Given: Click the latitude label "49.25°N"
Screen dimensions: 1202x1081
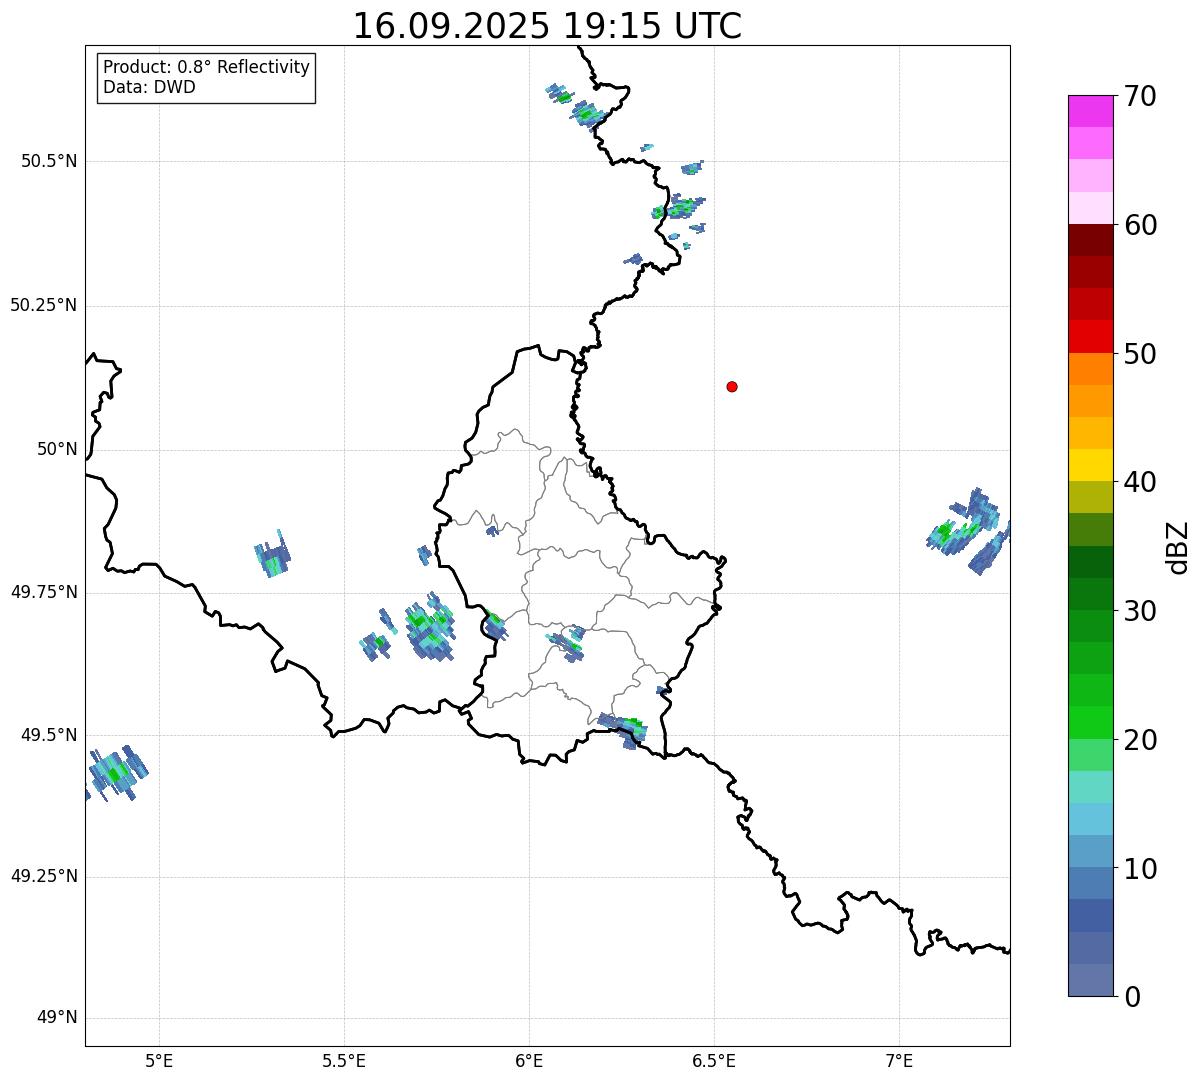Looking at the screenshot, I should 43,876.
